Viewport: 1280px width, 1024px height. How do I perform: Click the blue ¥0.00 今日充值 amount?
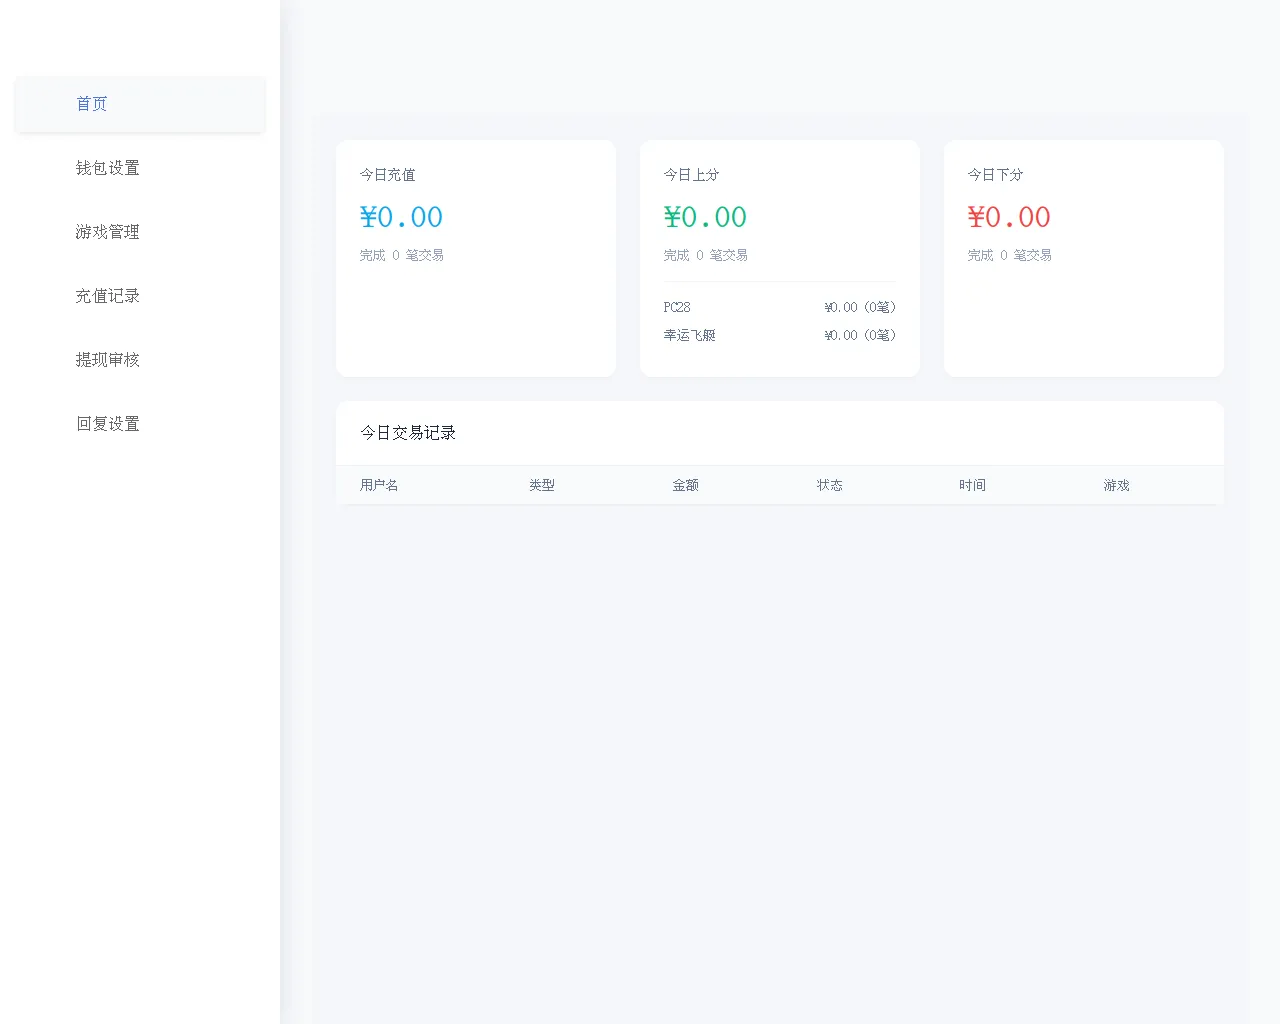click(x=401, y=217)
